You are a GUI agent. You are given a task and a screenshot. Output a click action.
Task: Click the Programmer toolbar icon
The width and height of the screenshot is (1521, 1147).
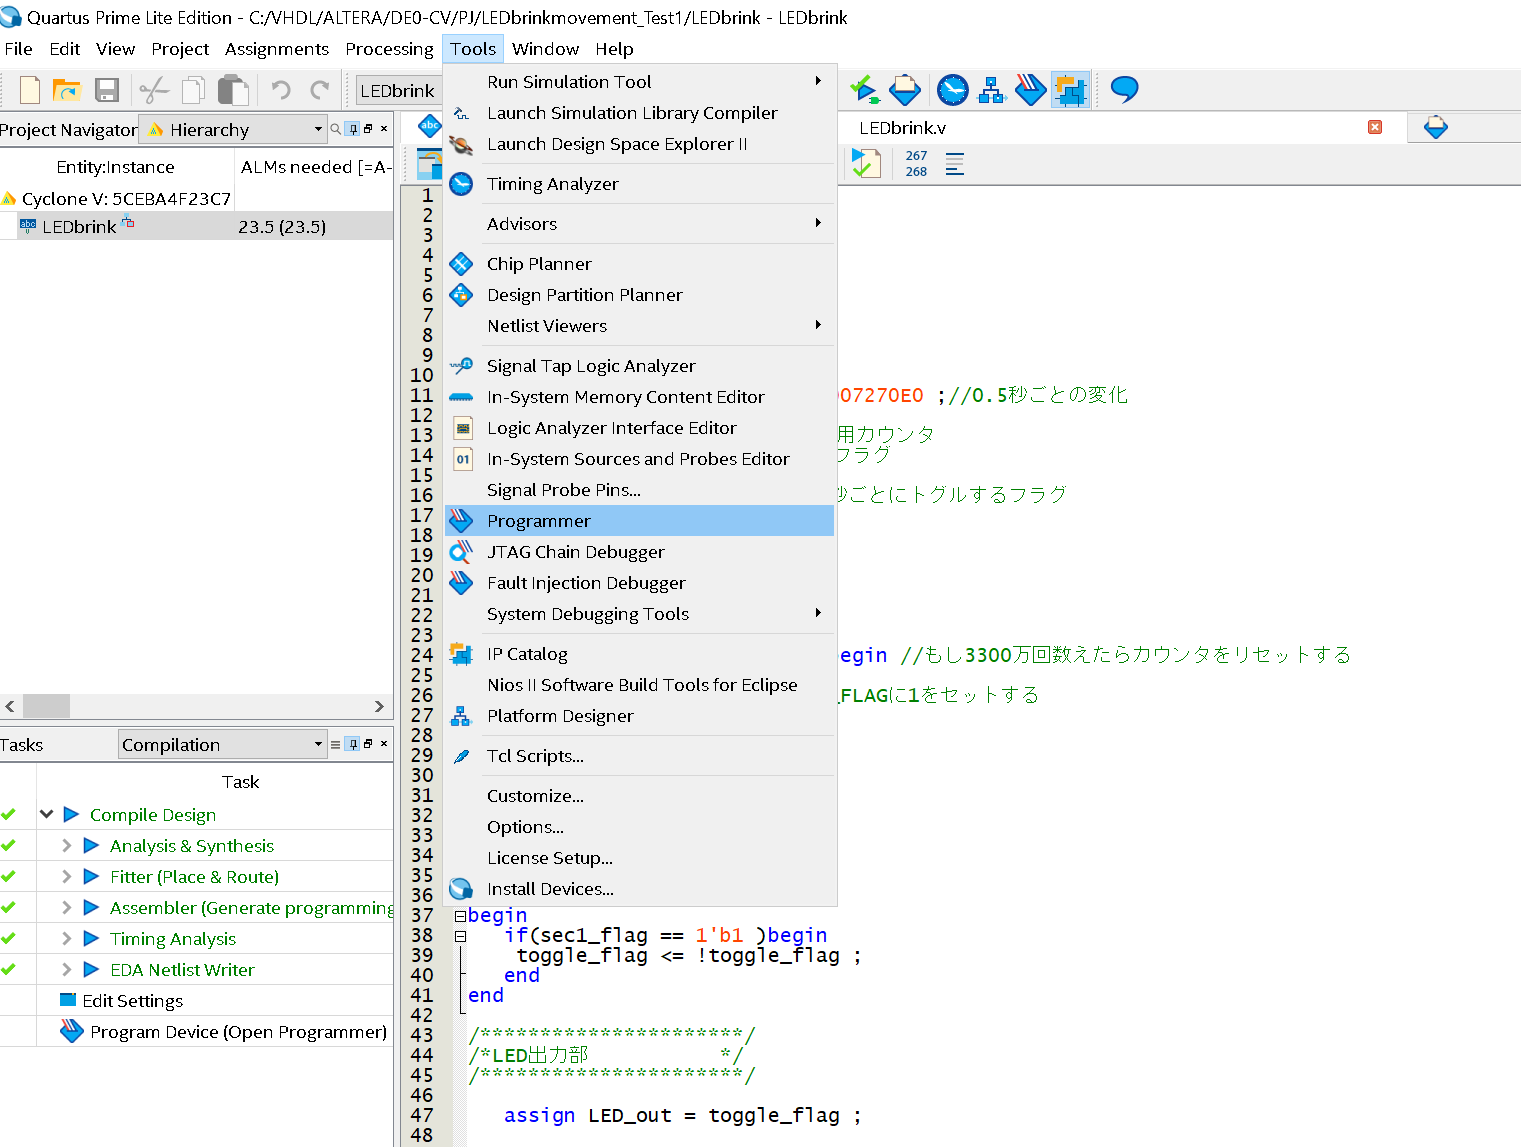(1030, 90)
